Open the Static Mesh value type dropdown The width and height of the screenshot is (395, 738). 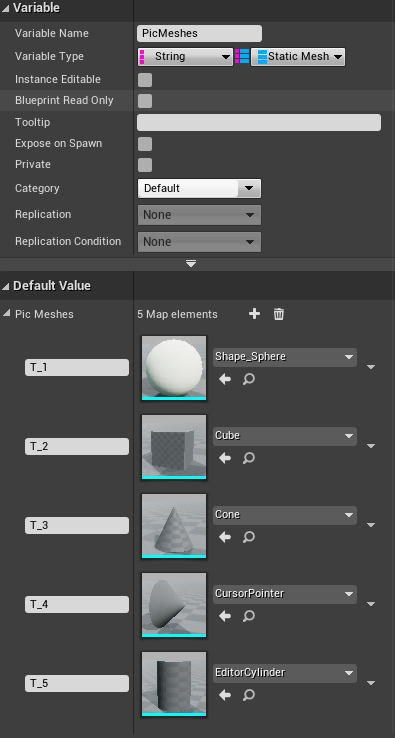pos(298,56)
